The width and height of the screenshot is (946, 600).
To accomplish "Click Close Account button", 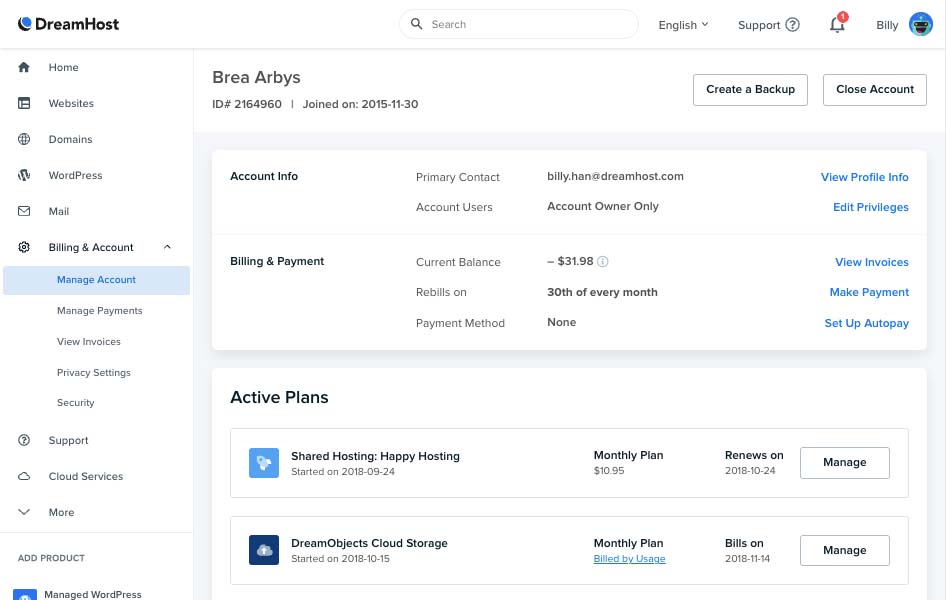I will [x=874, y=89].
